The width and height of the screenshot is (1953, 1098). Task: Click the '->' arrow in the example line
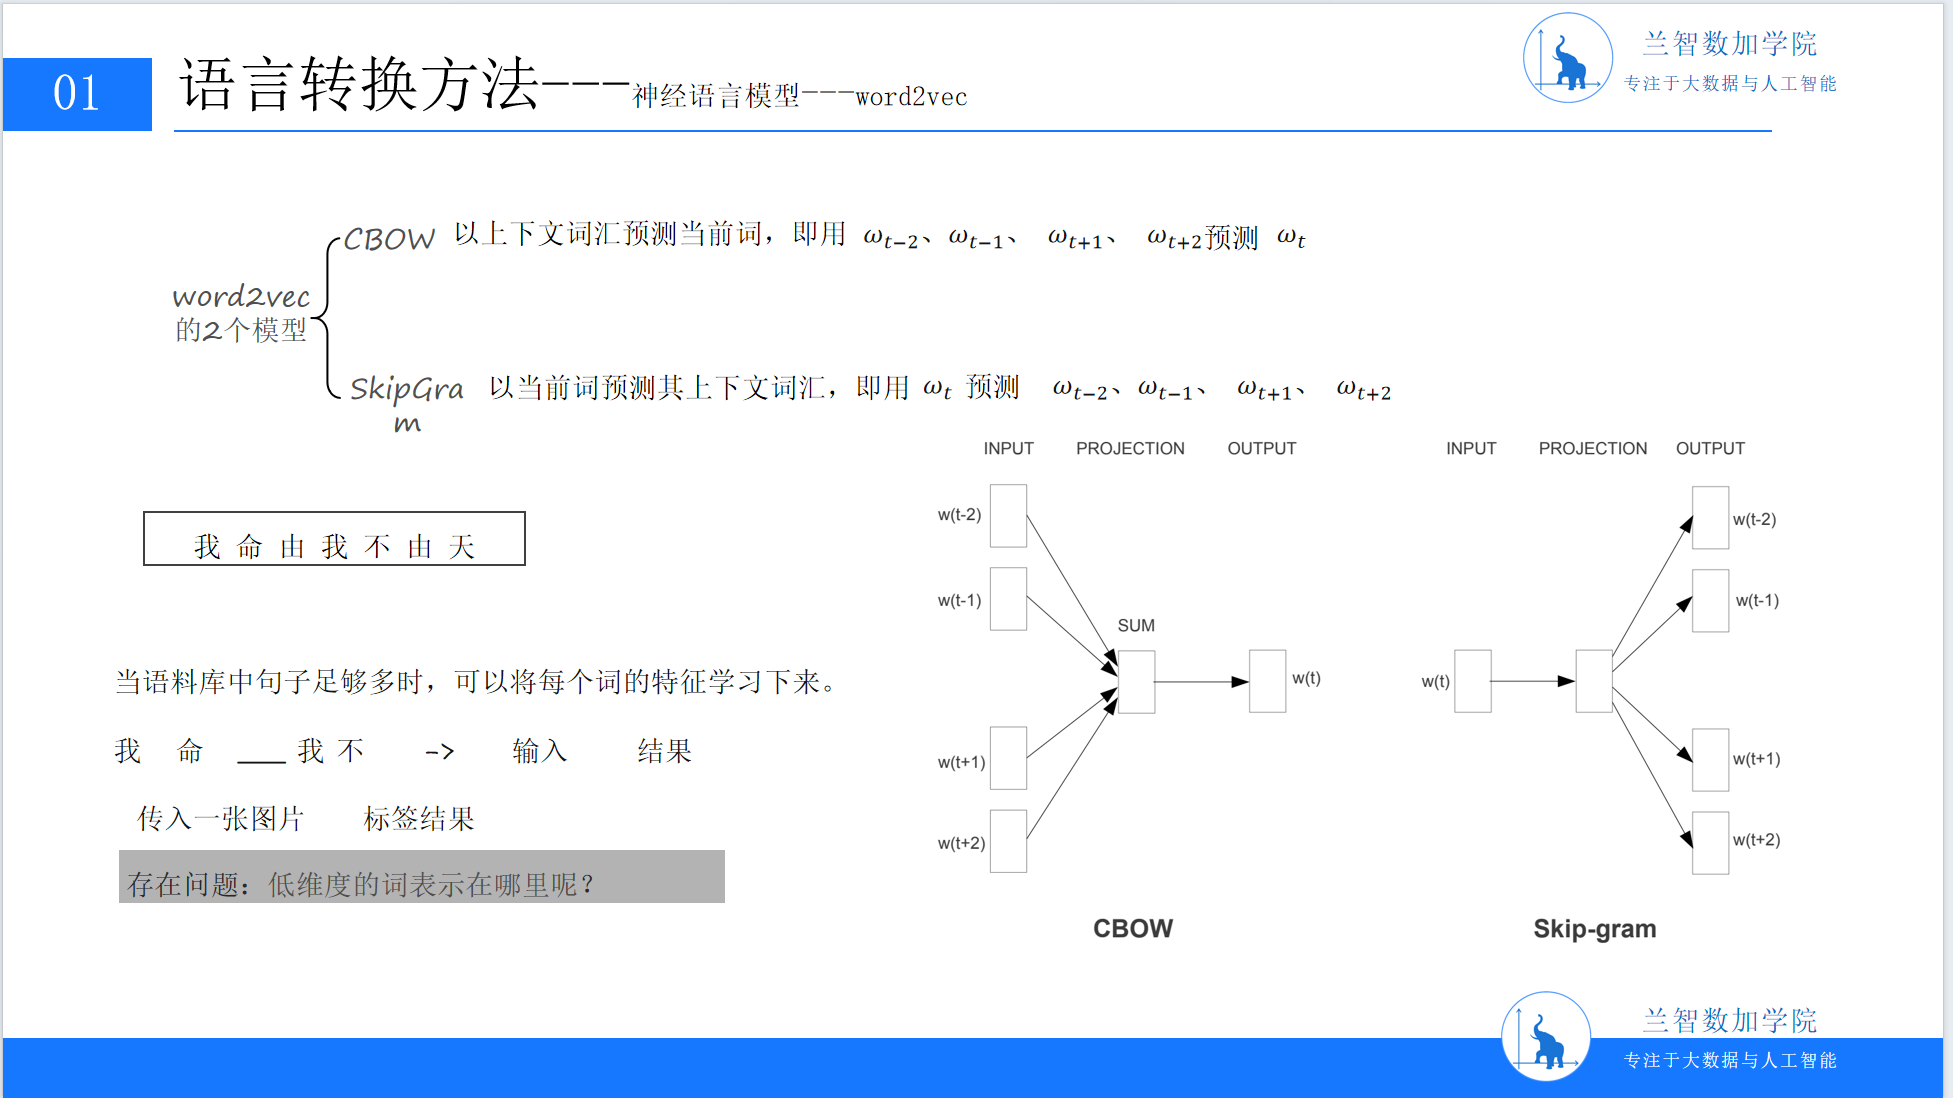point(440,752)
